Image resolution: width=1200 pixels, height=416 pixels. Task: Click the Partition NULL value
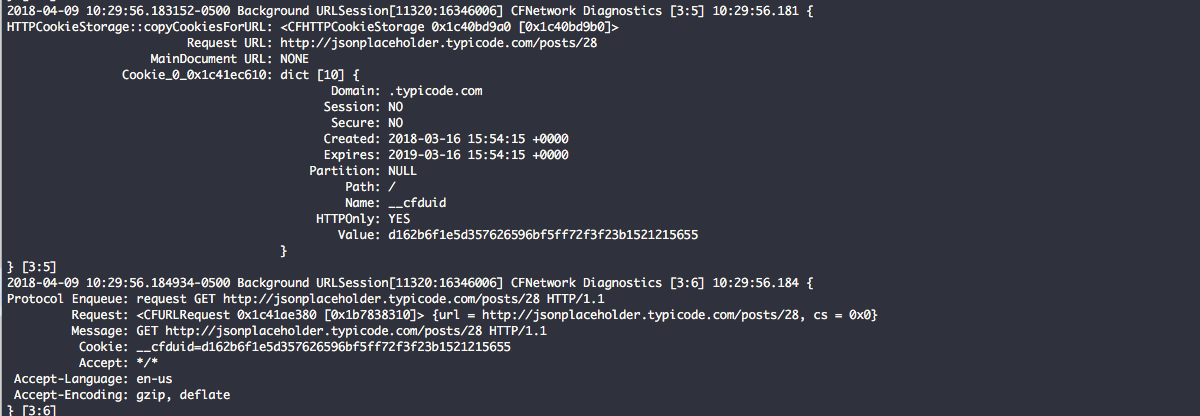(403, 171)
